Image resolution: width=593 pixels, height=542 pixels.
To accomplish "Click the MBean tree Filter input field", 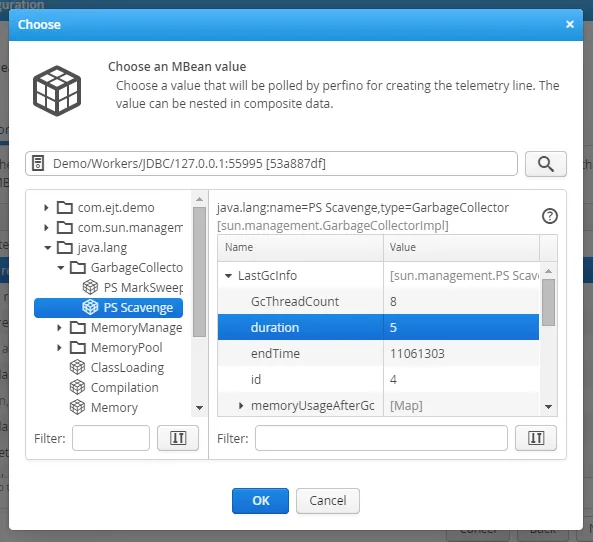I will tap(111, 438).
